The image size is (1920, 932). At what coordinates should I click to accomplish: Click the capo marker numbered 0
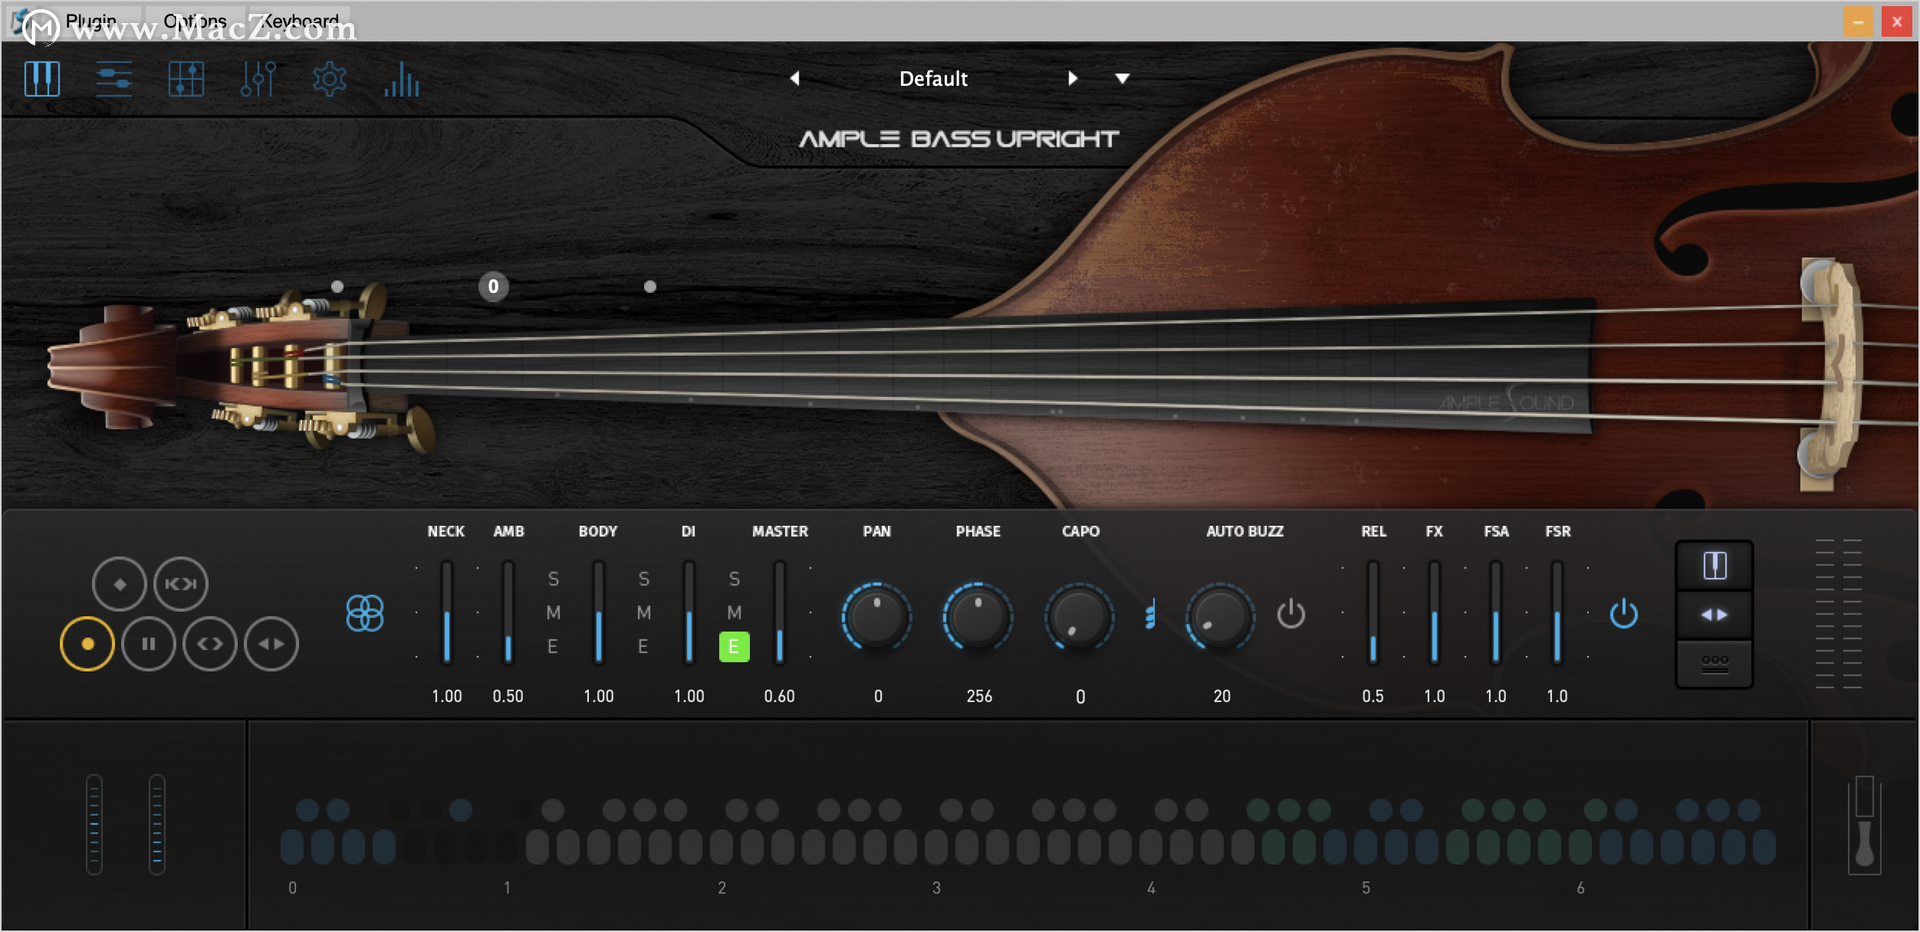pyautogui.click(x=493, y=287)
